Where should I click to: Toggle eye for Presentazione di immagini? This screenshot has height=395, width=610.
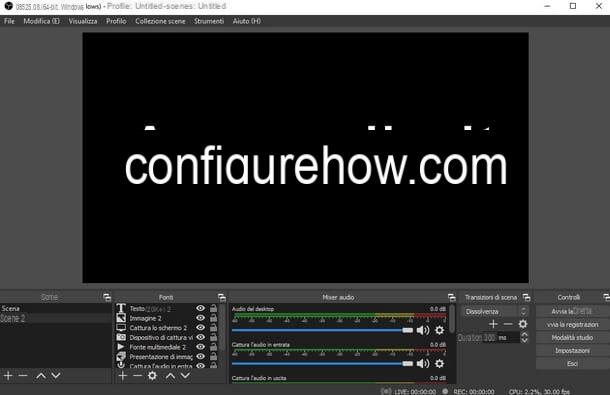point(200,356)
